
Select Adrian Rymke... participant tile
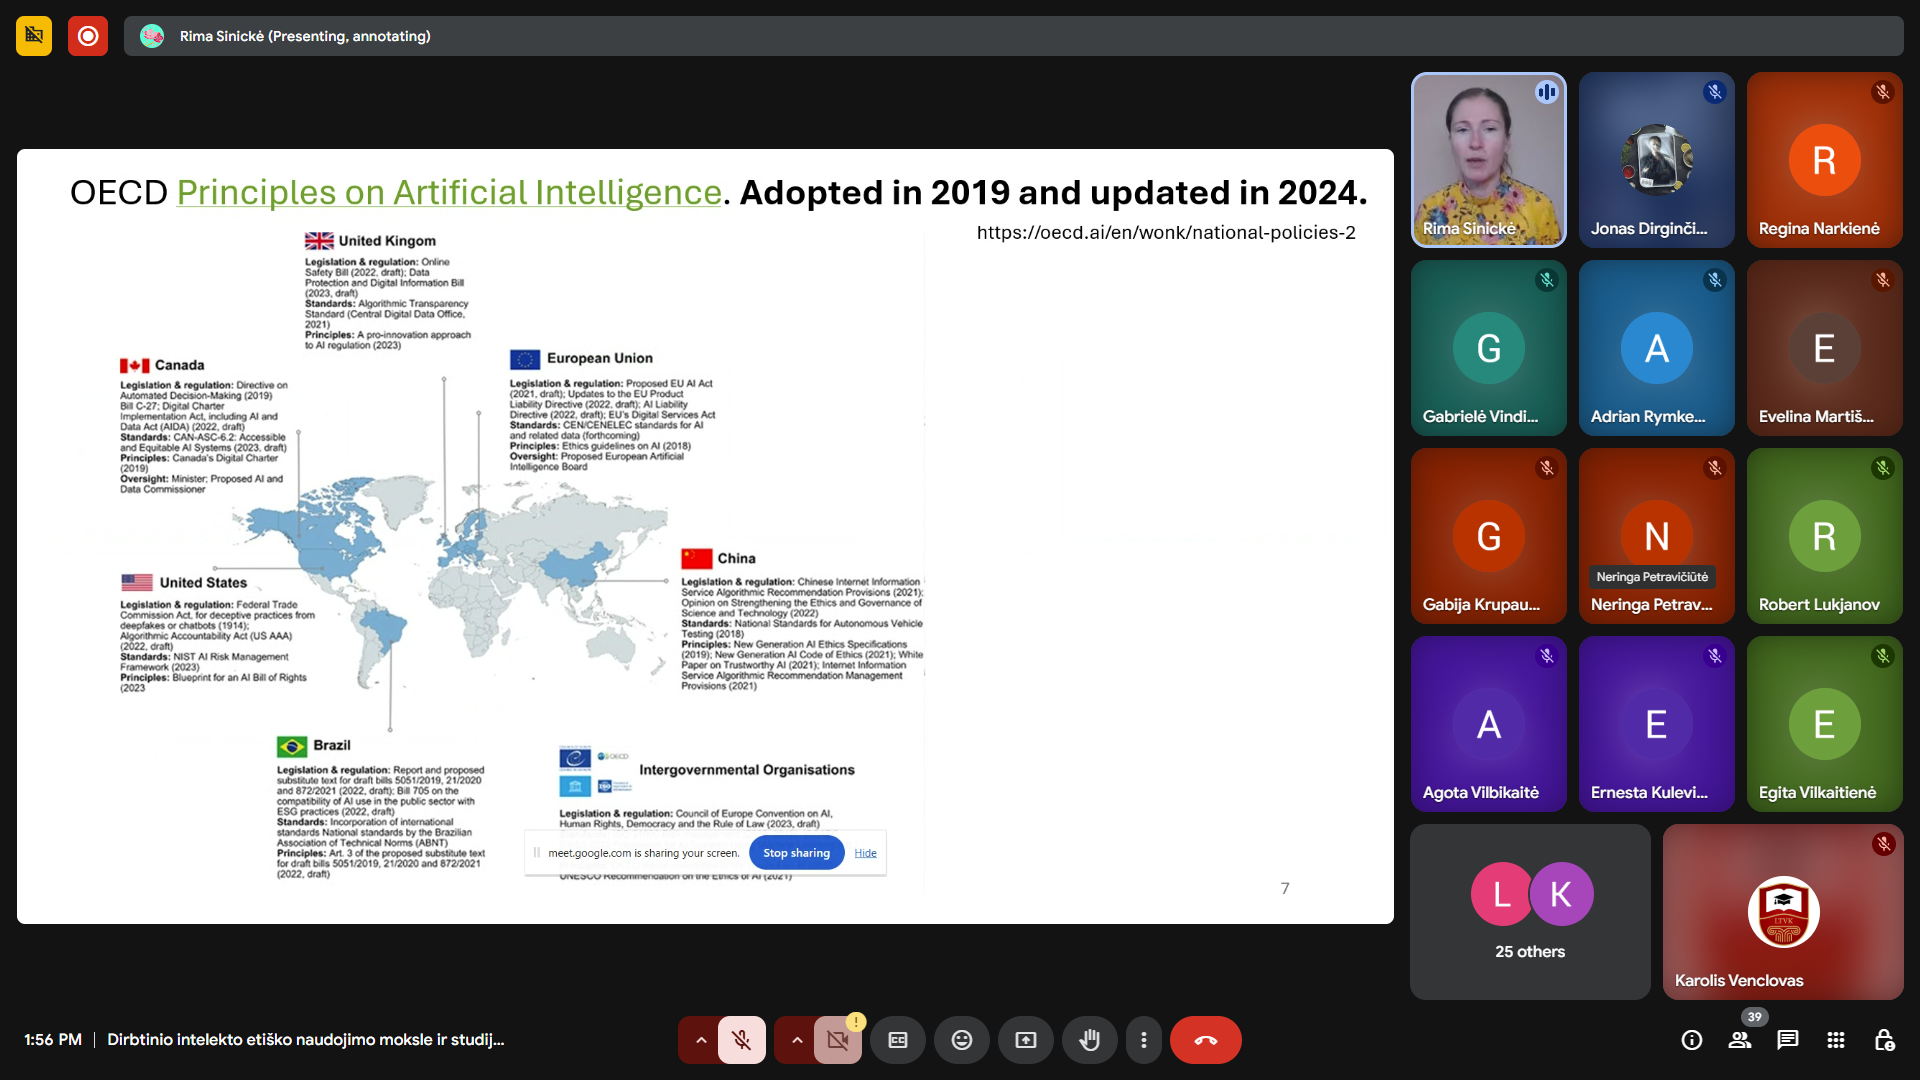point(1656,348)
